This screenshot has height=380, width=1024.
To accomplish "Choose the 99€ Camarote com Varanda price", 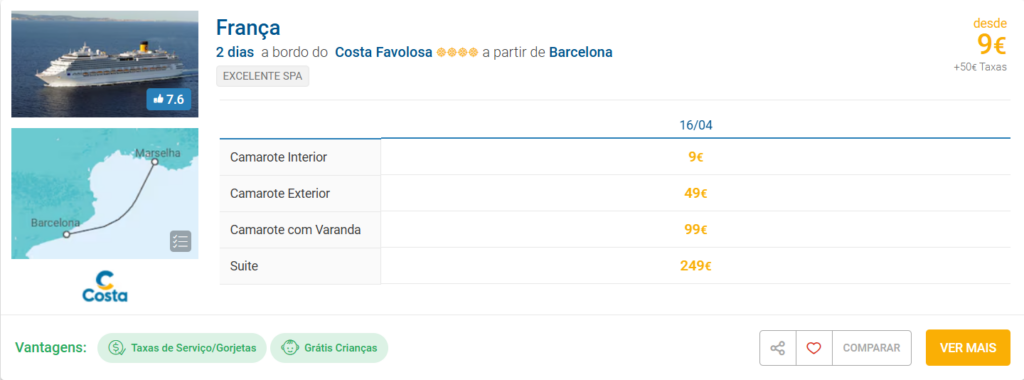I will pos(696,230).
